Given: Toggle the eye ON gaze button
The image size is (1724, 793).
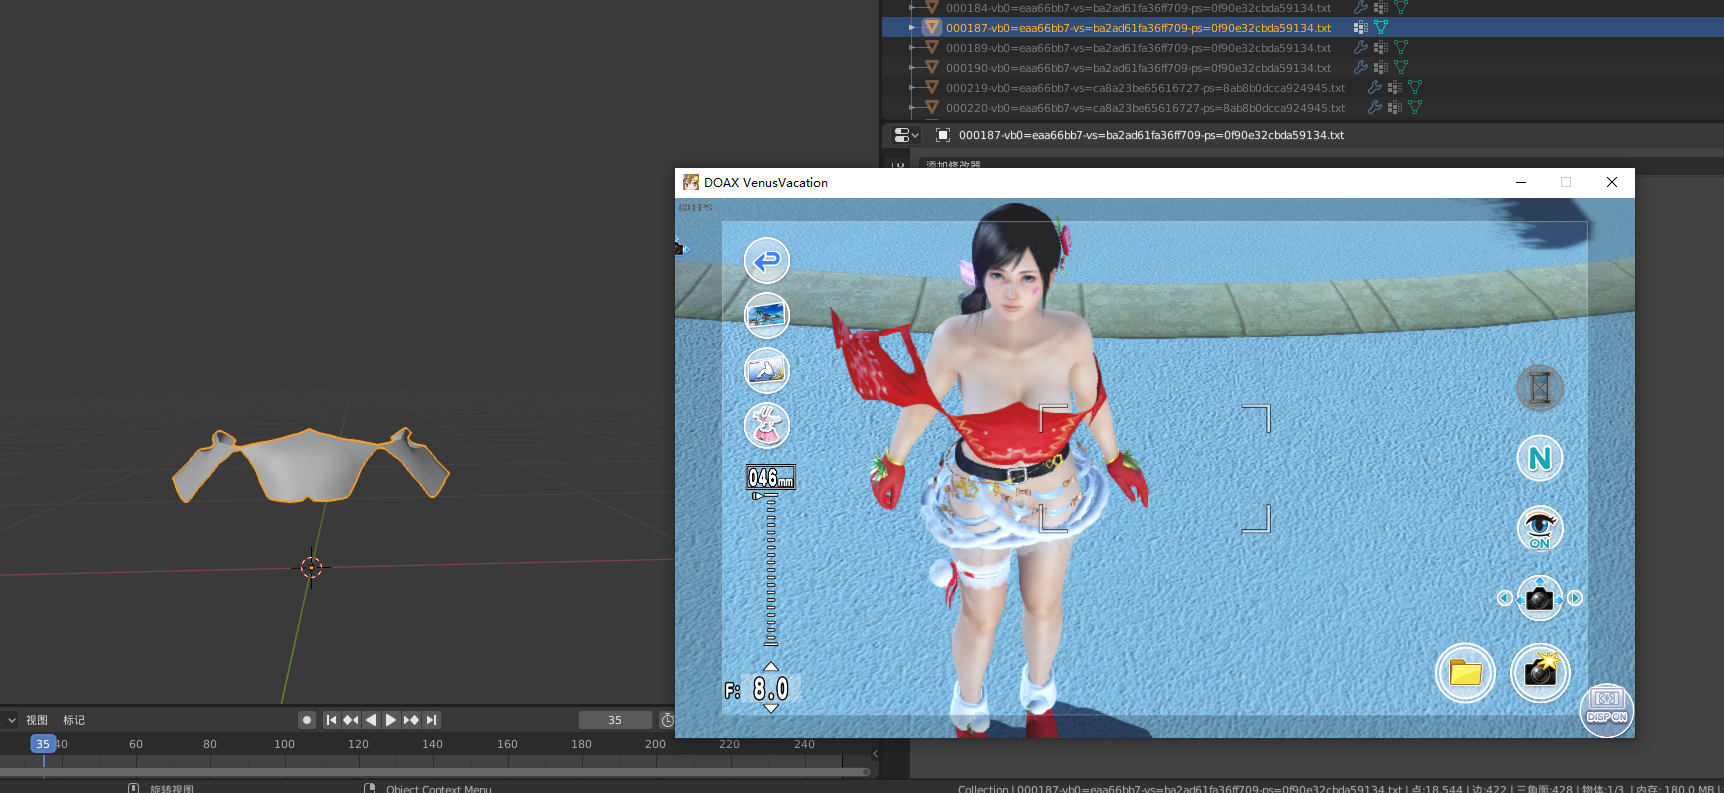Looking at the screenshot, I should point(1540,529).
